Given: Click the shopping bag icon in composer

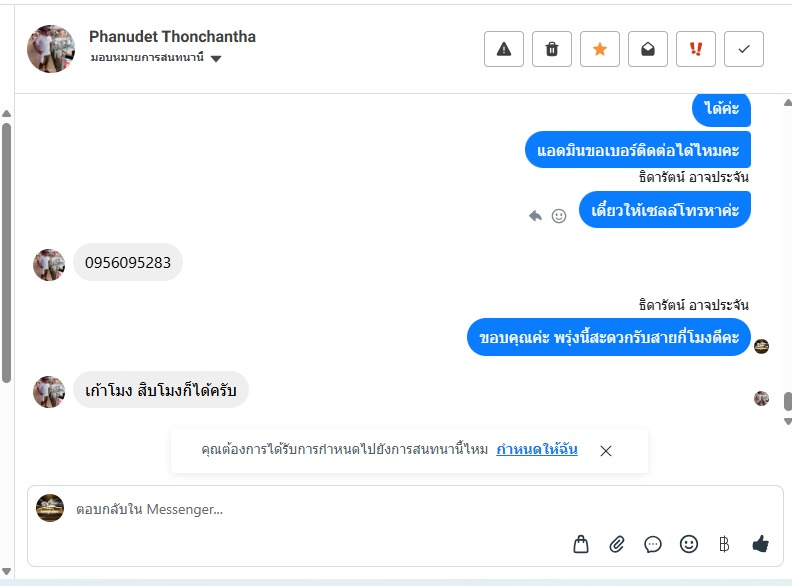Looking at the screenshot, I should click(581, 544).
